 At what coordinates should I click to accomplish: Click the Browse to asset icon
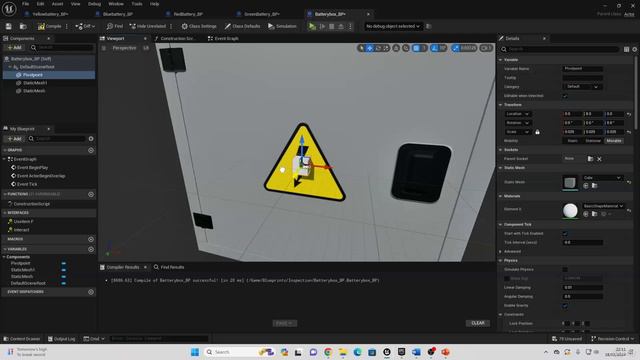pyautogui.click(x=23, y=26)
